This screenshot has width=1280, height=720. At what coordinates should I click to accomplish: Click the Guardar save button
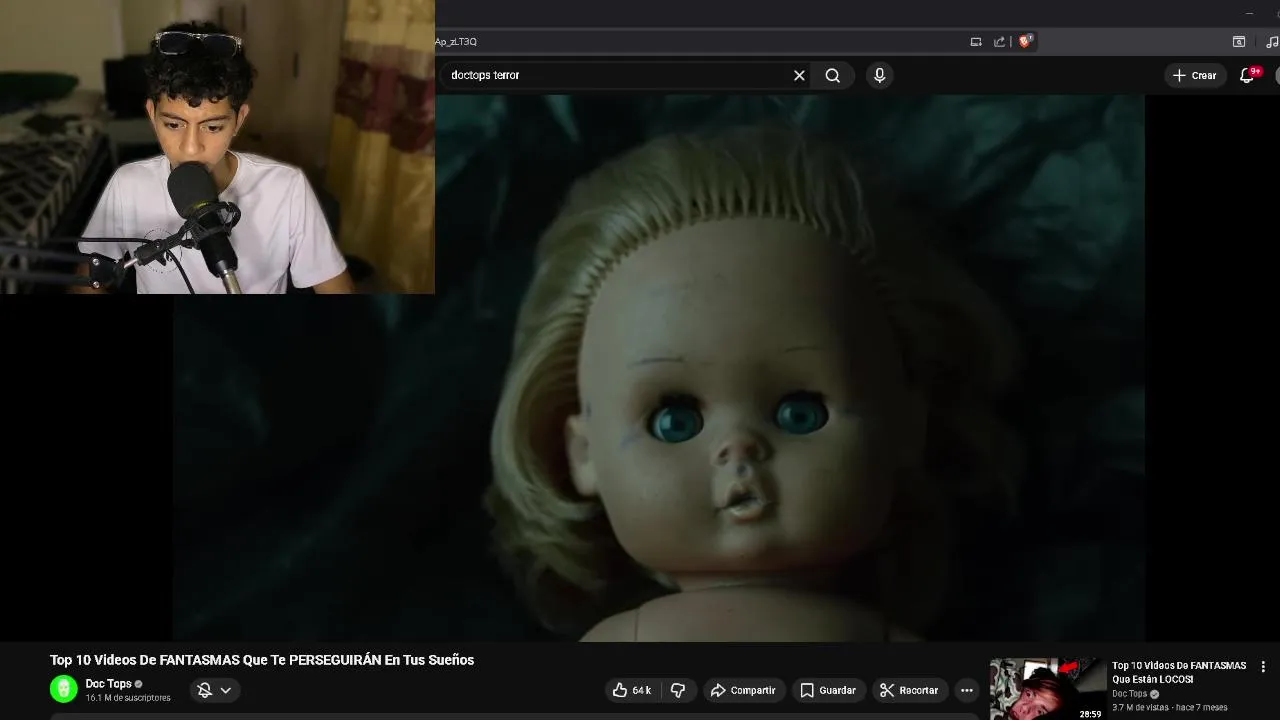(x=827, y=690)
